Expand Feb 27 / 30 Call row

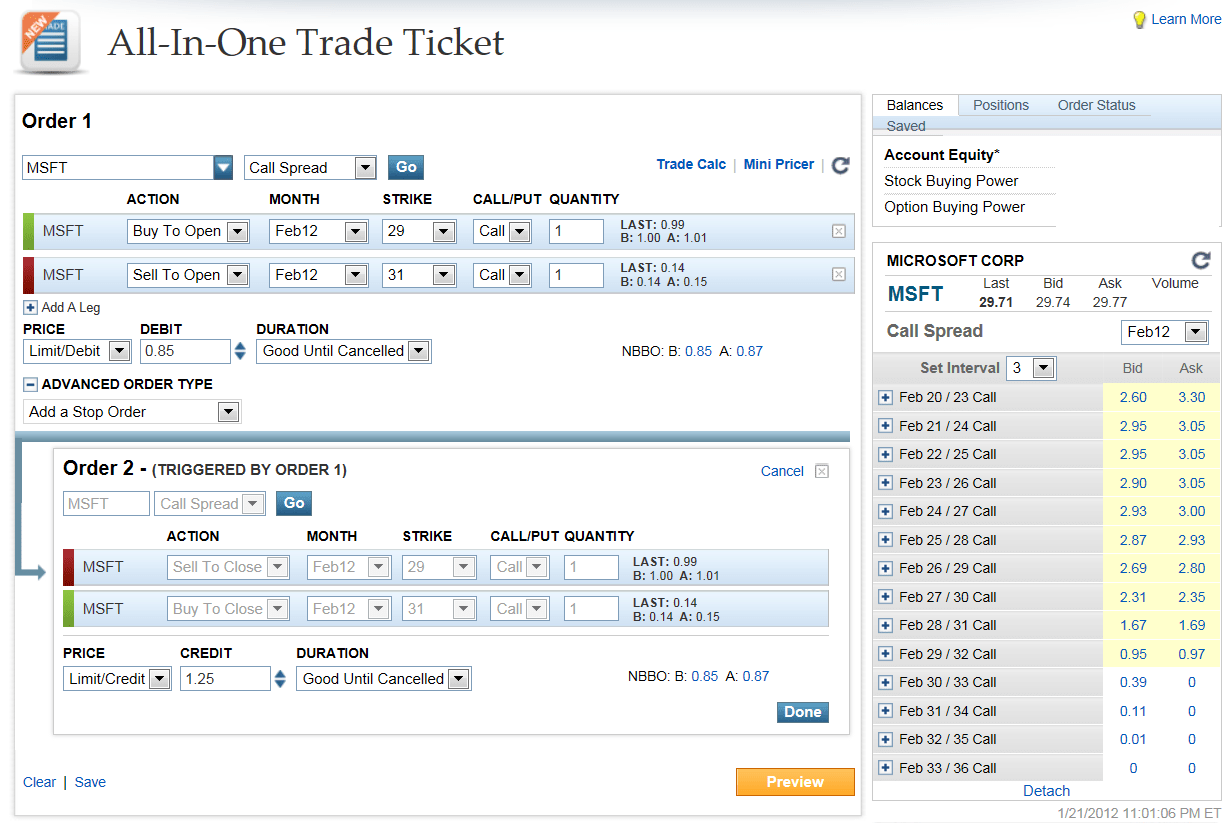885,597
